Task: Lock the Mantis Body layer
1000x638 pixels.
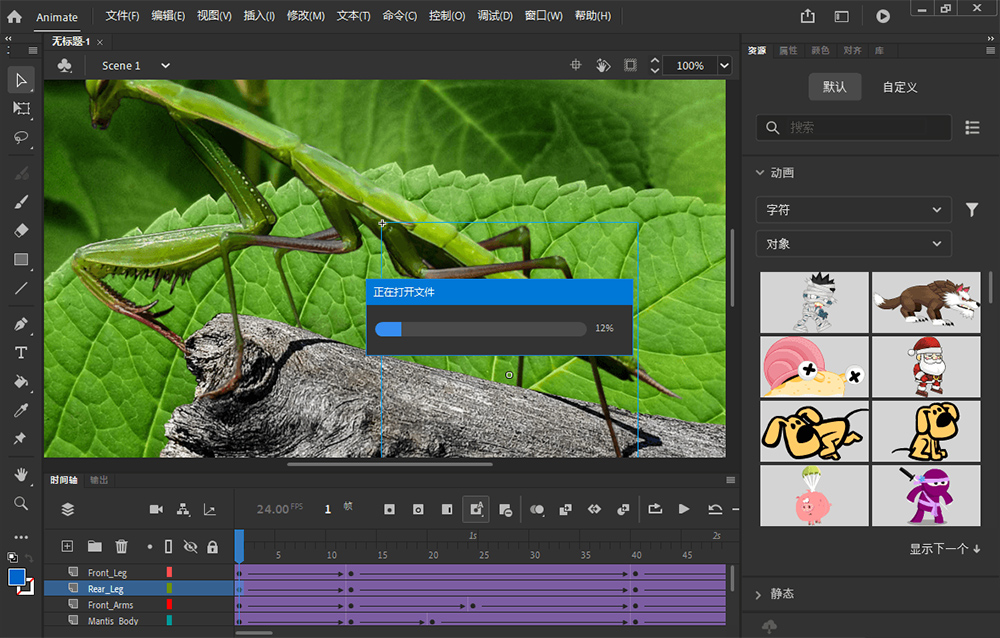Action: coord(211,621)
